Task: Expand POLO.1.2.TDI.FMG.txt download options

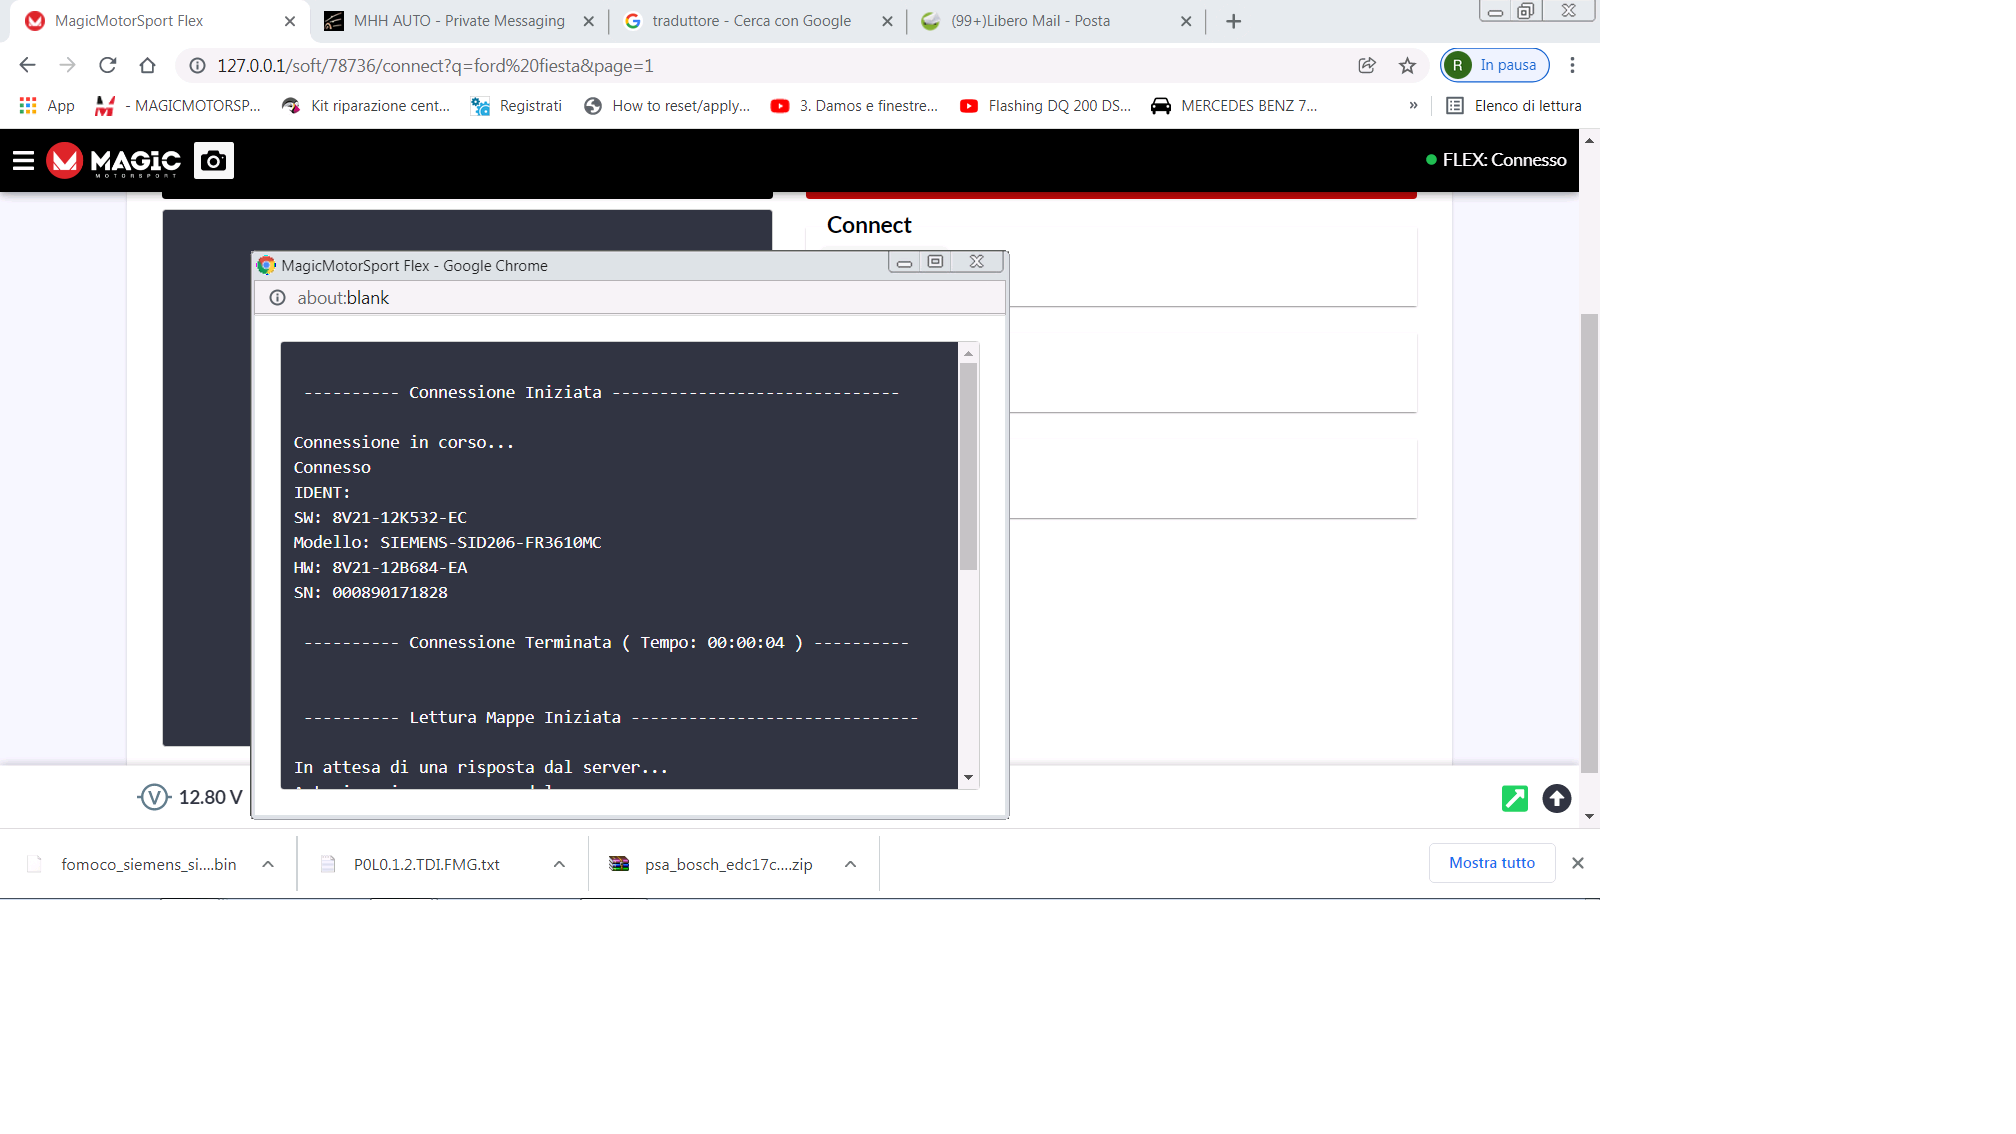Action: pos(559,864)
